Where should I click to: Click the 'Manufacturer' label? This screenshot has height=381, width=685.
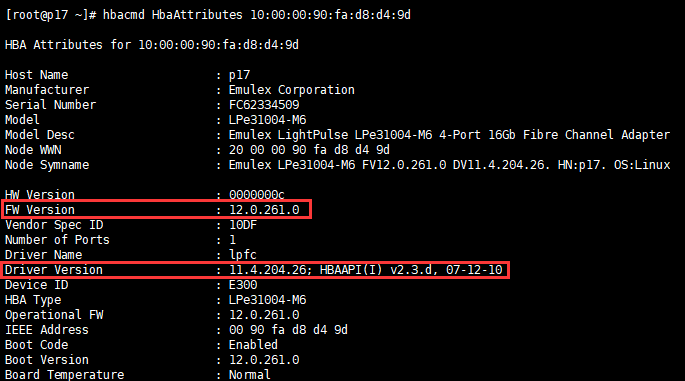coord(47,90)
